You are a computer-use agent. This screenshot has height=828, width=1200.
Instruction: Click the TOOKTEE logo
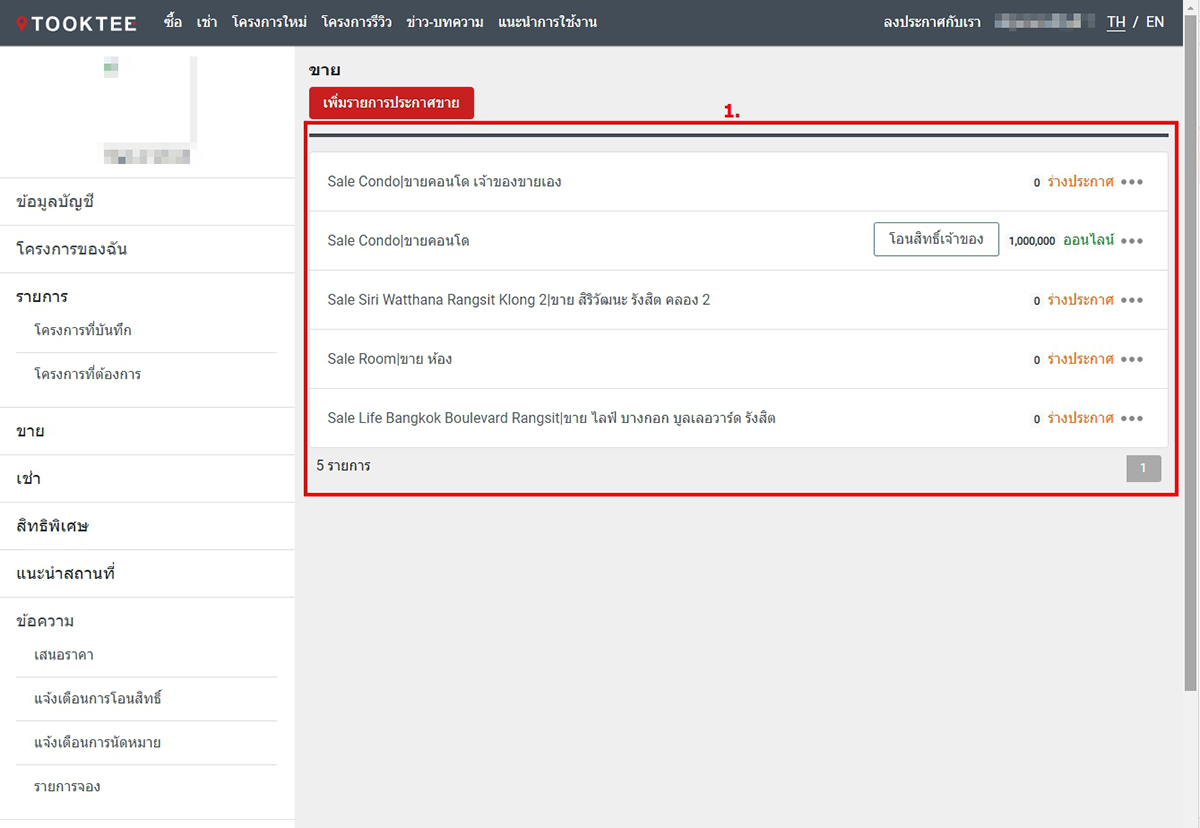coord(76,22)
